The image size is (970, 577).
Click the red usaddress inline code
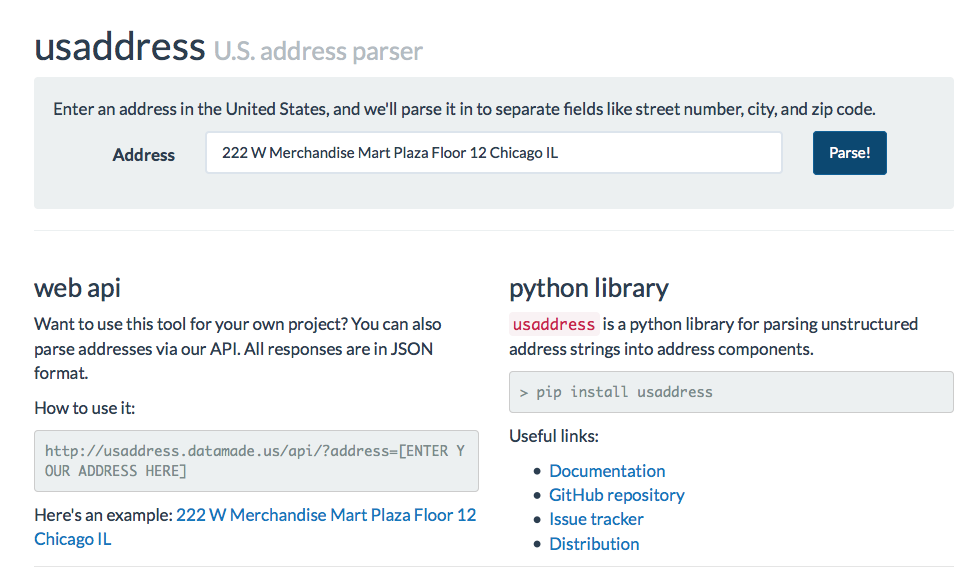click(554, 324)
